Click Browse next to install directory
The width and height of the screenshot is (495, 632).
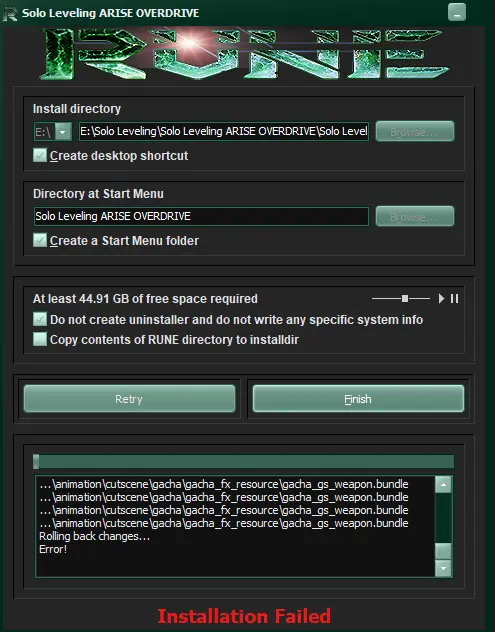pyautogui.click(x=415, y=131)
